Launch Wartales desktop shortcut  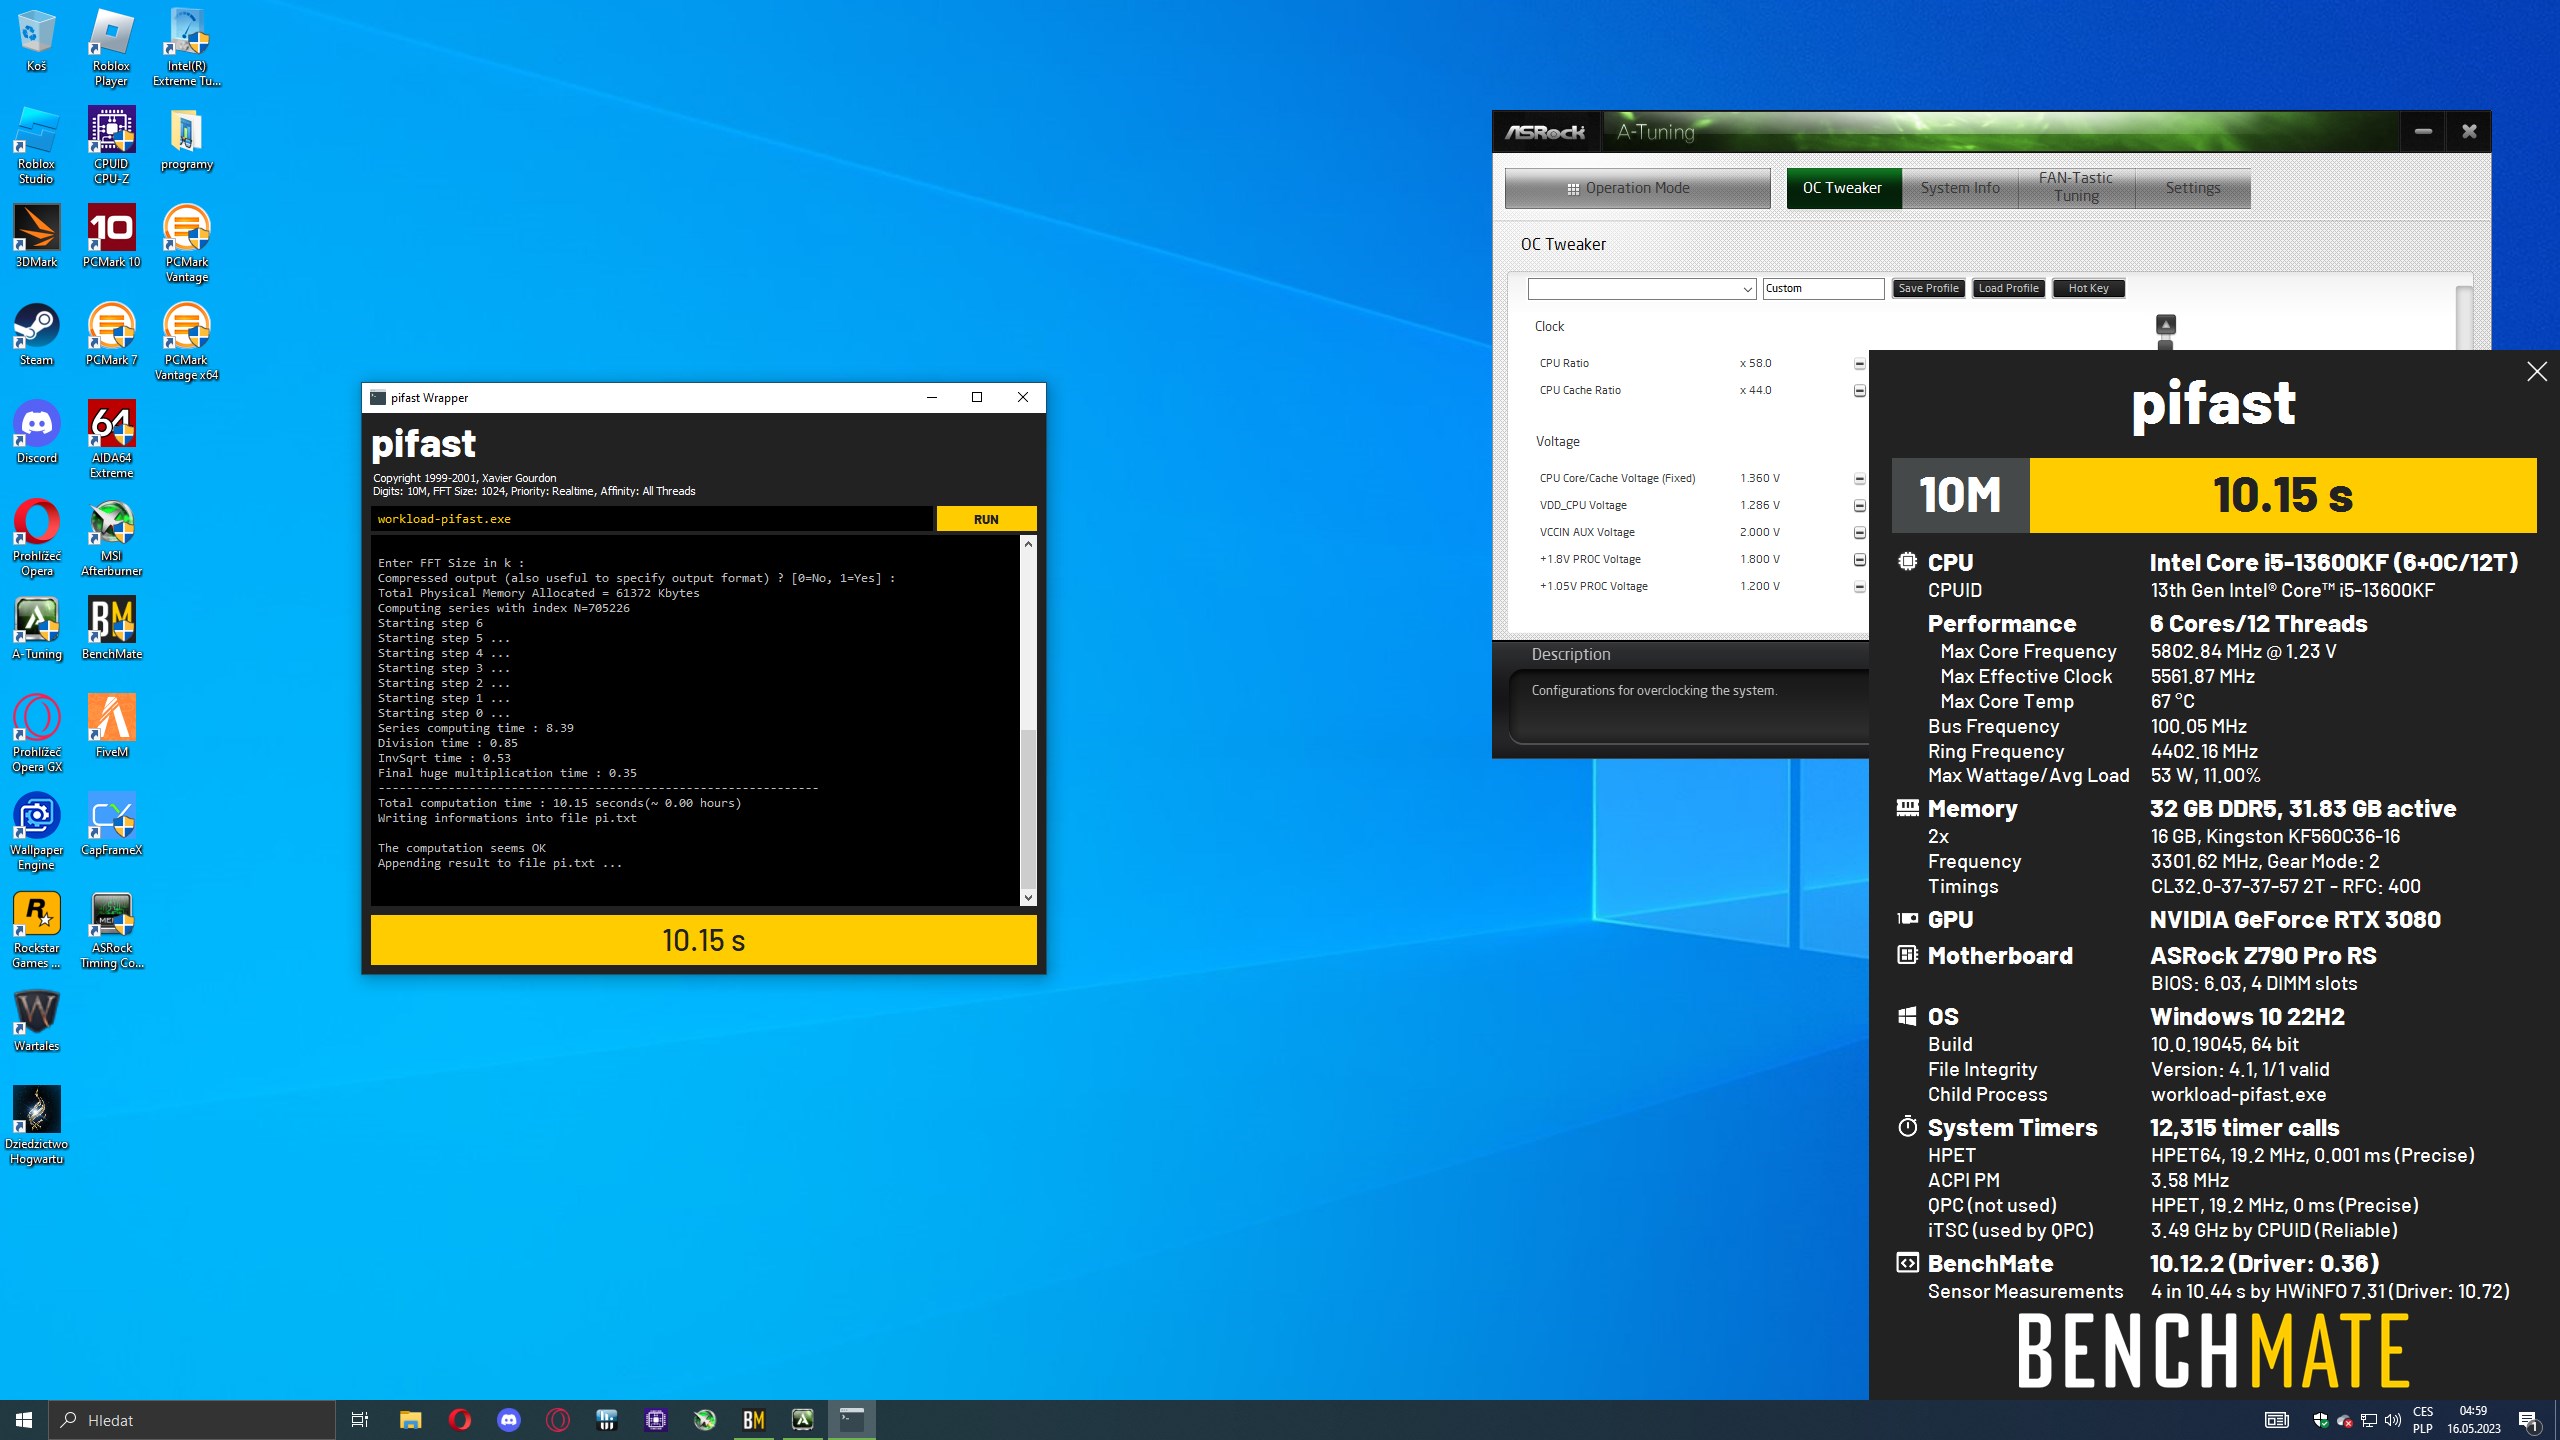(36, 1021)
